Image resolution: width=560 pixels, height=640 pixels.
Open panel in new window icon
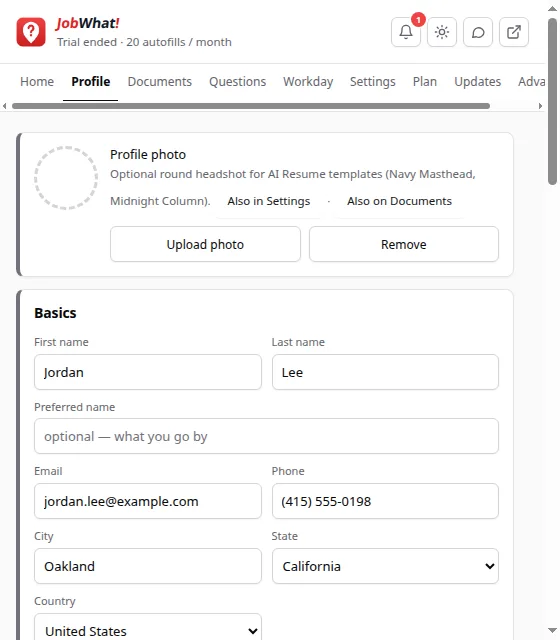[513, 32]
